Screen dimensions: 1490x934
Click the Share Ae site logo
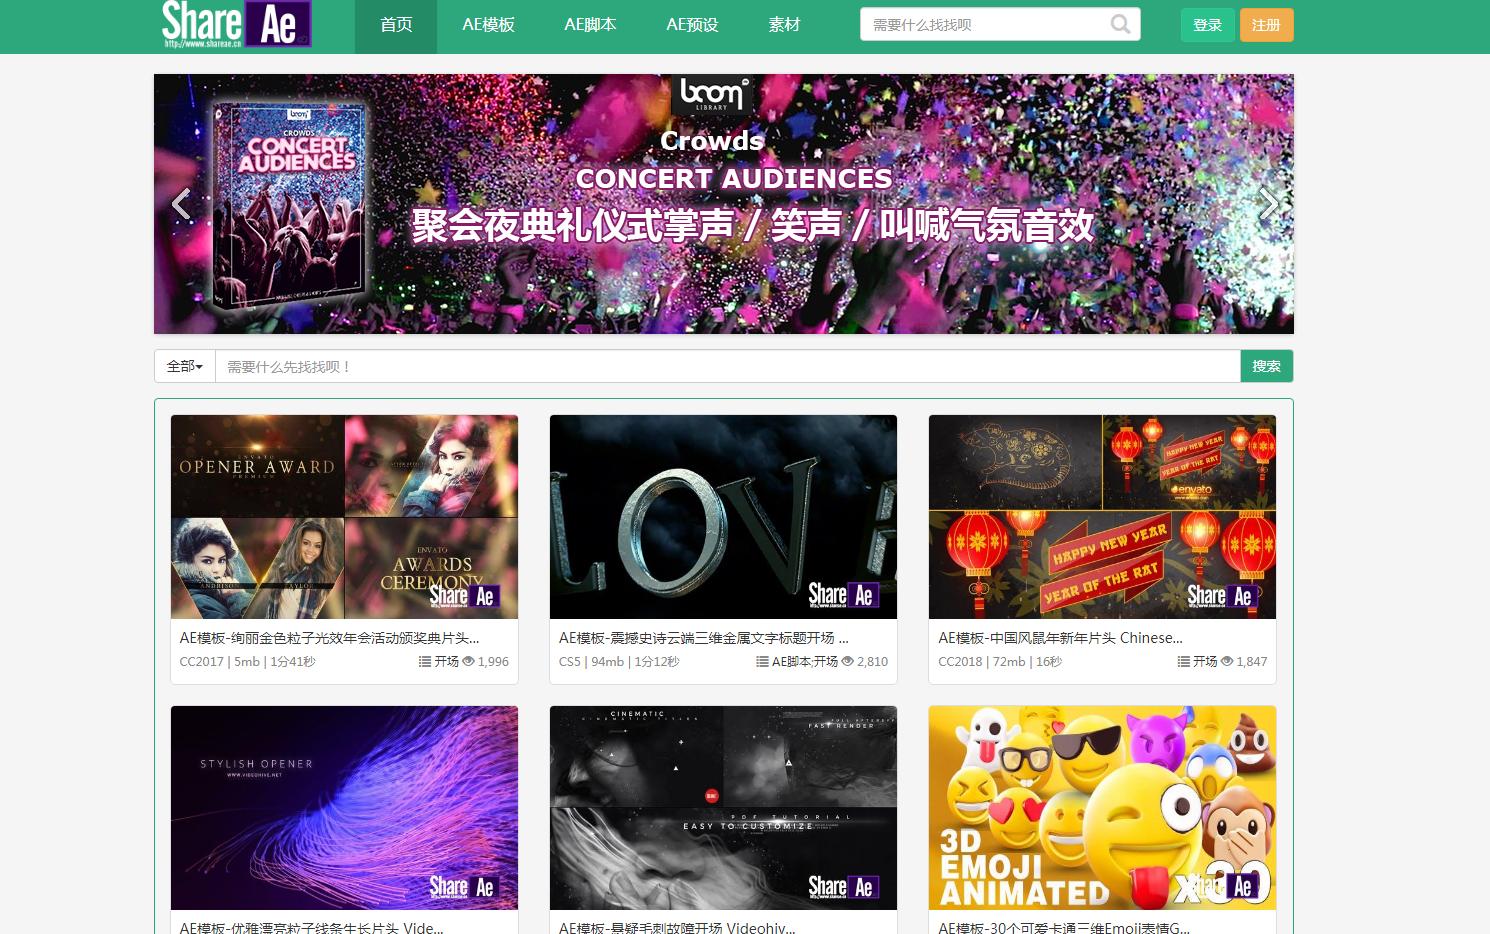tap(236, 24)
